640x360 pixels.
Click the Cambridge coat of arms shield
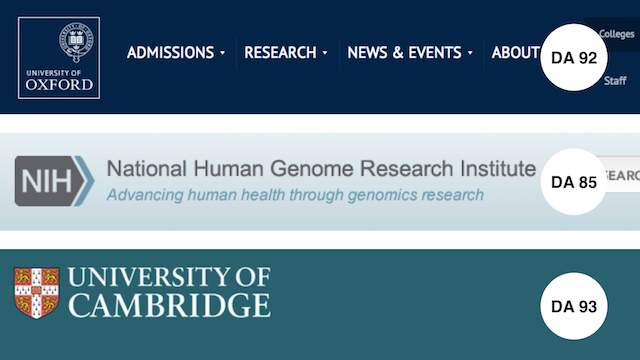(x=36, y=293)
